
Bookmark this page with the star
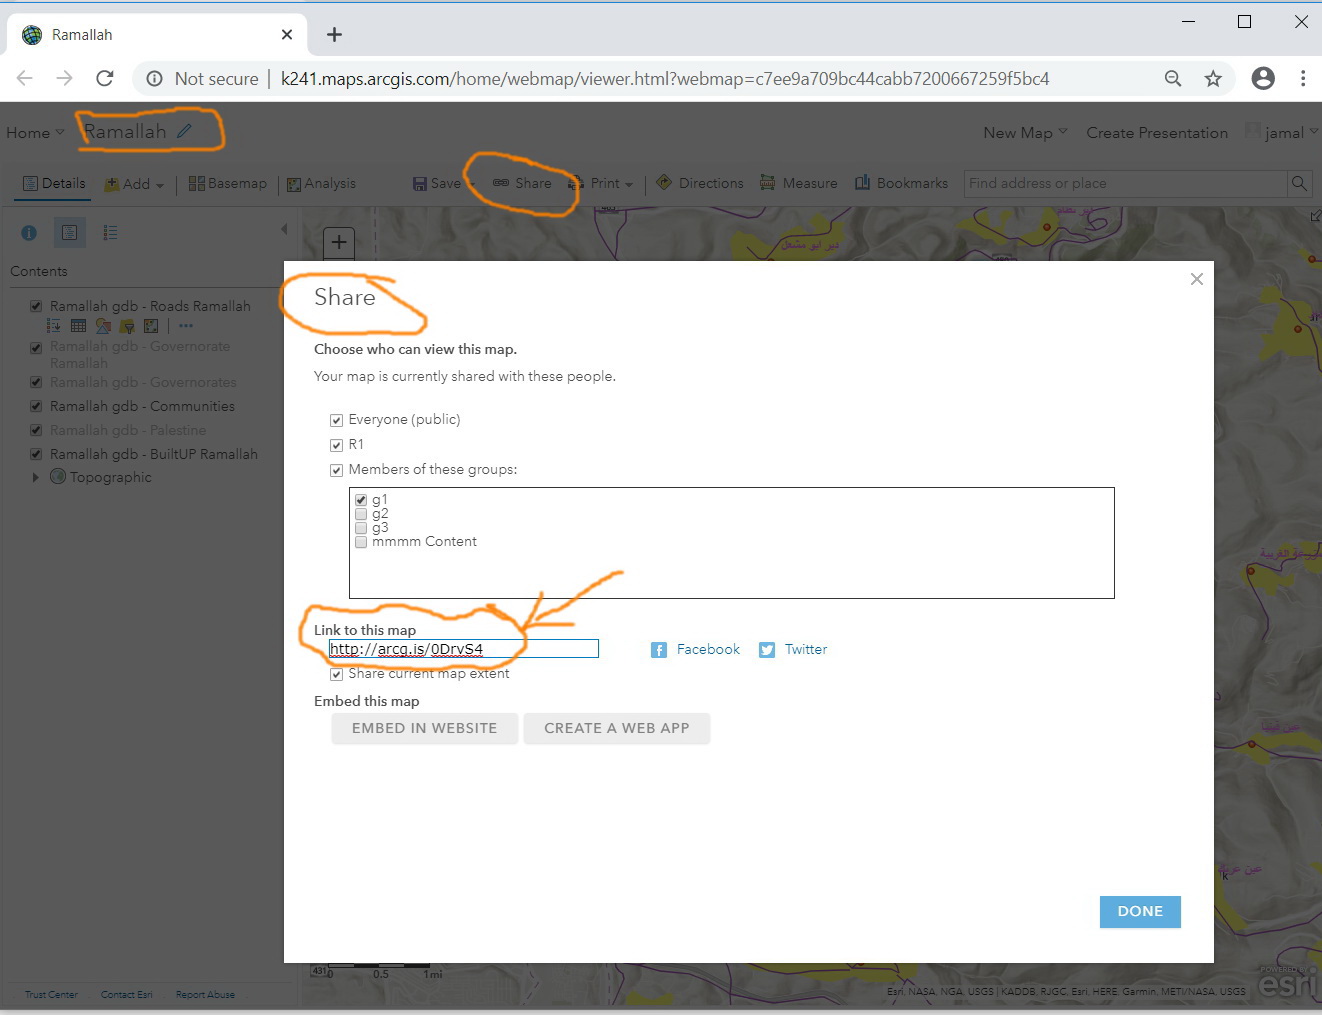(x=1213, y=78)
